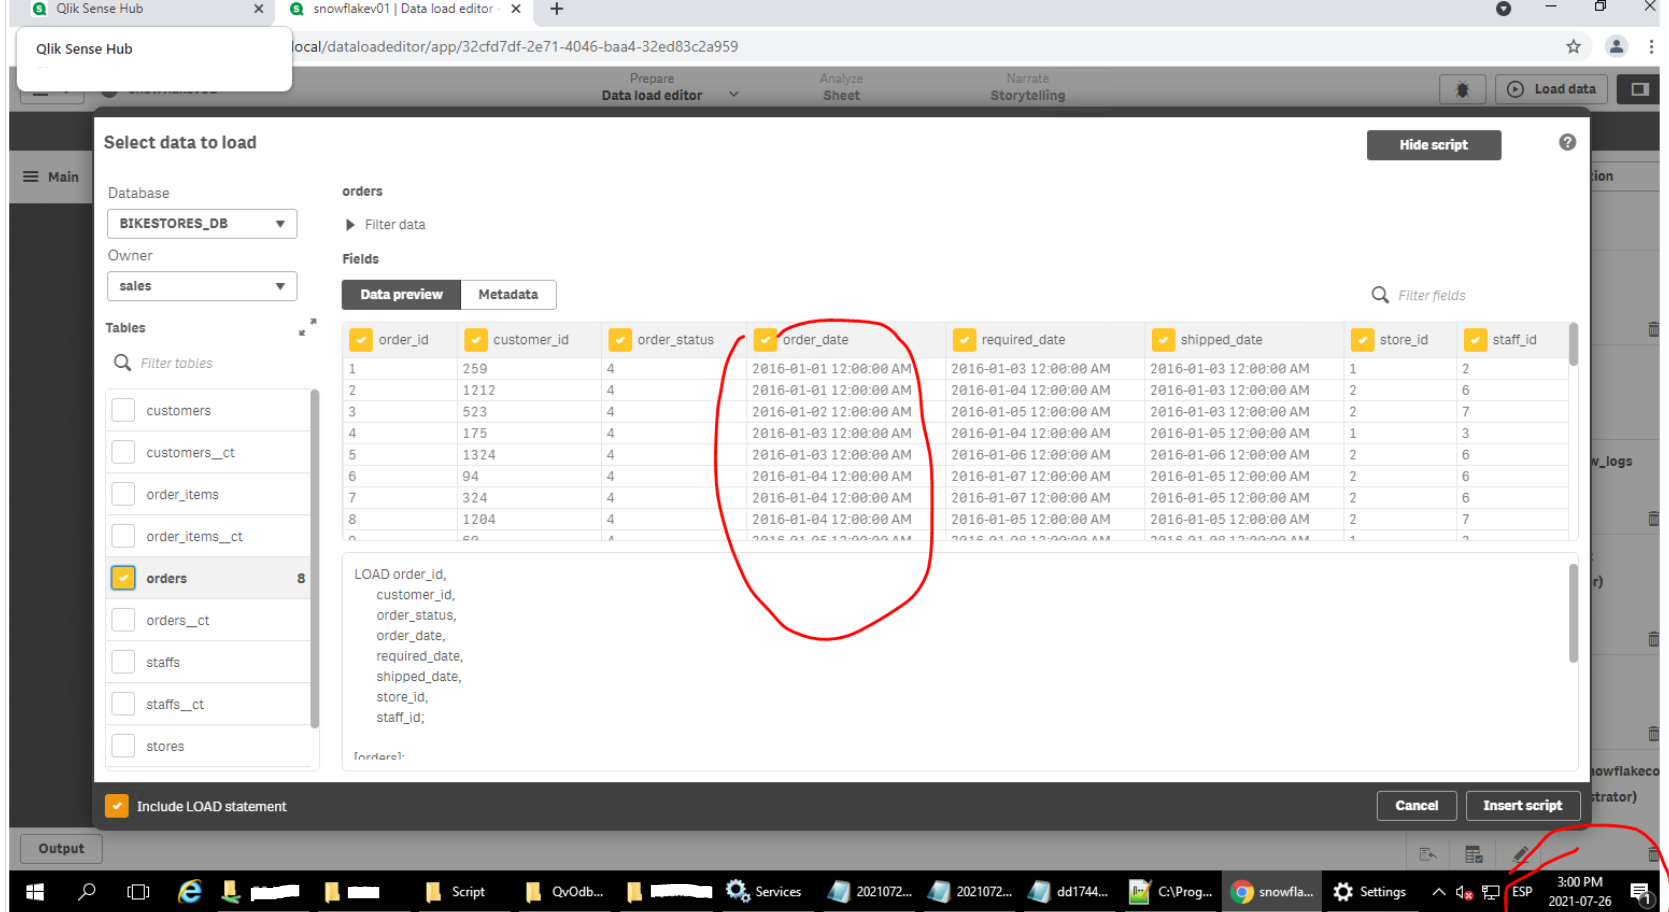Screen dimensions: 1669x912
Task: Check the order_items table checkbox
Action: 123,494
